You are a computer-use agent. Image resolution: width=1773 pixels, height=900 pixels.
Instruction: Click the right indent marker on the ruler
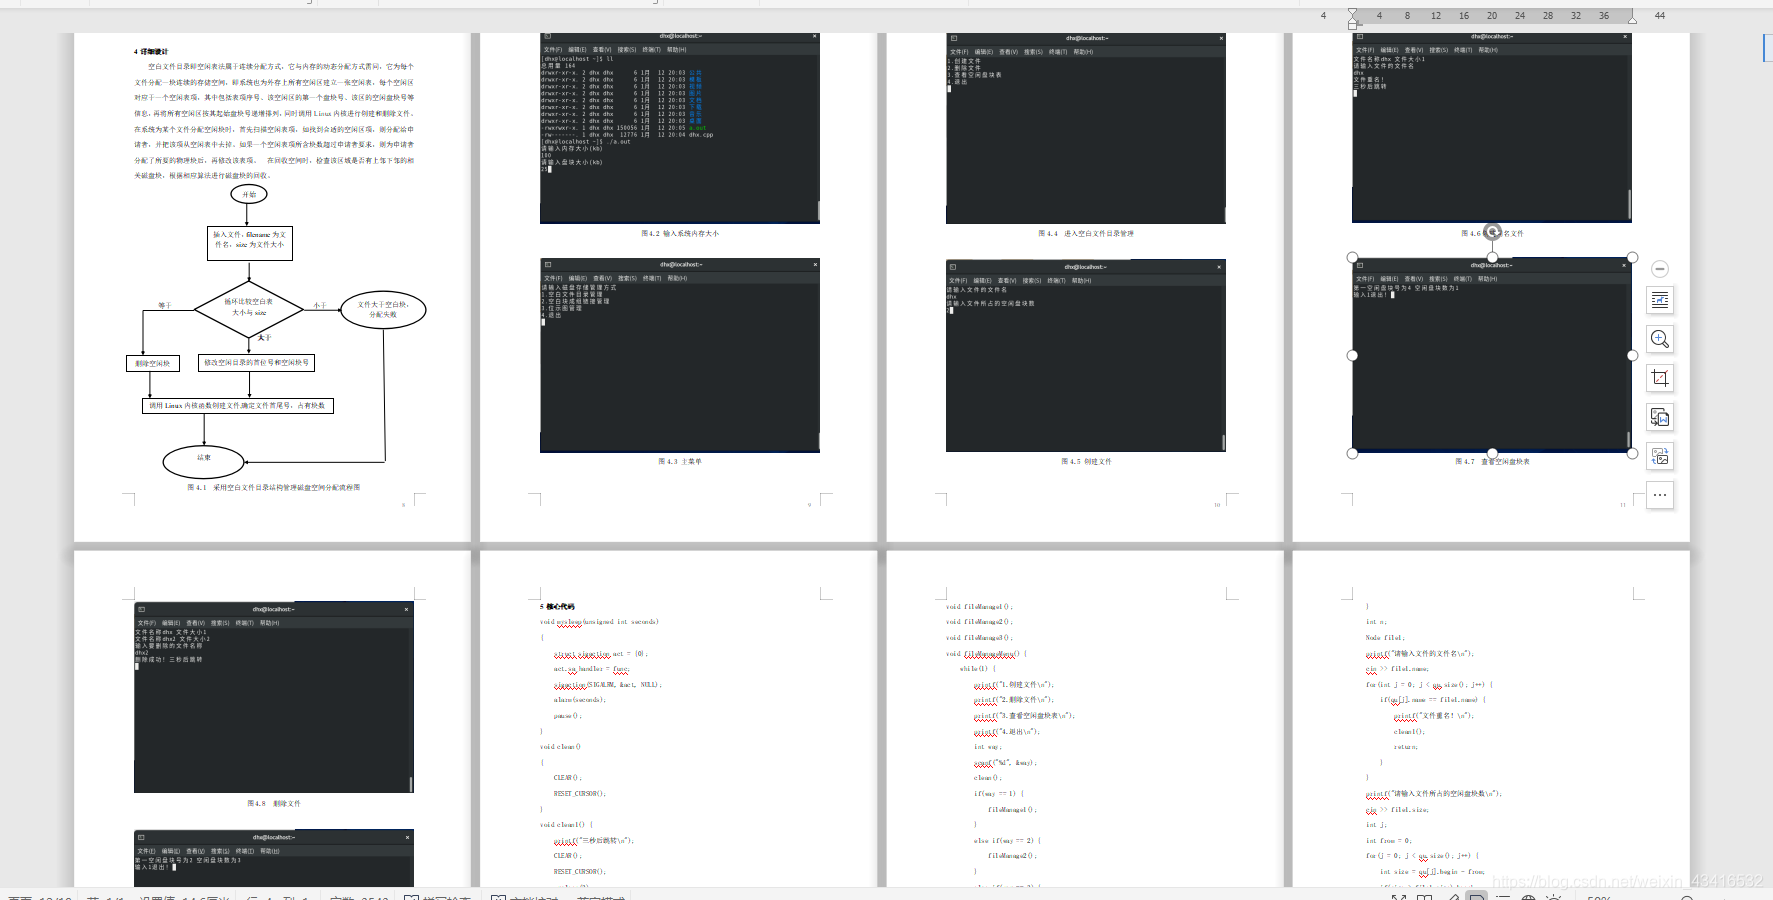click(1632, 20)
